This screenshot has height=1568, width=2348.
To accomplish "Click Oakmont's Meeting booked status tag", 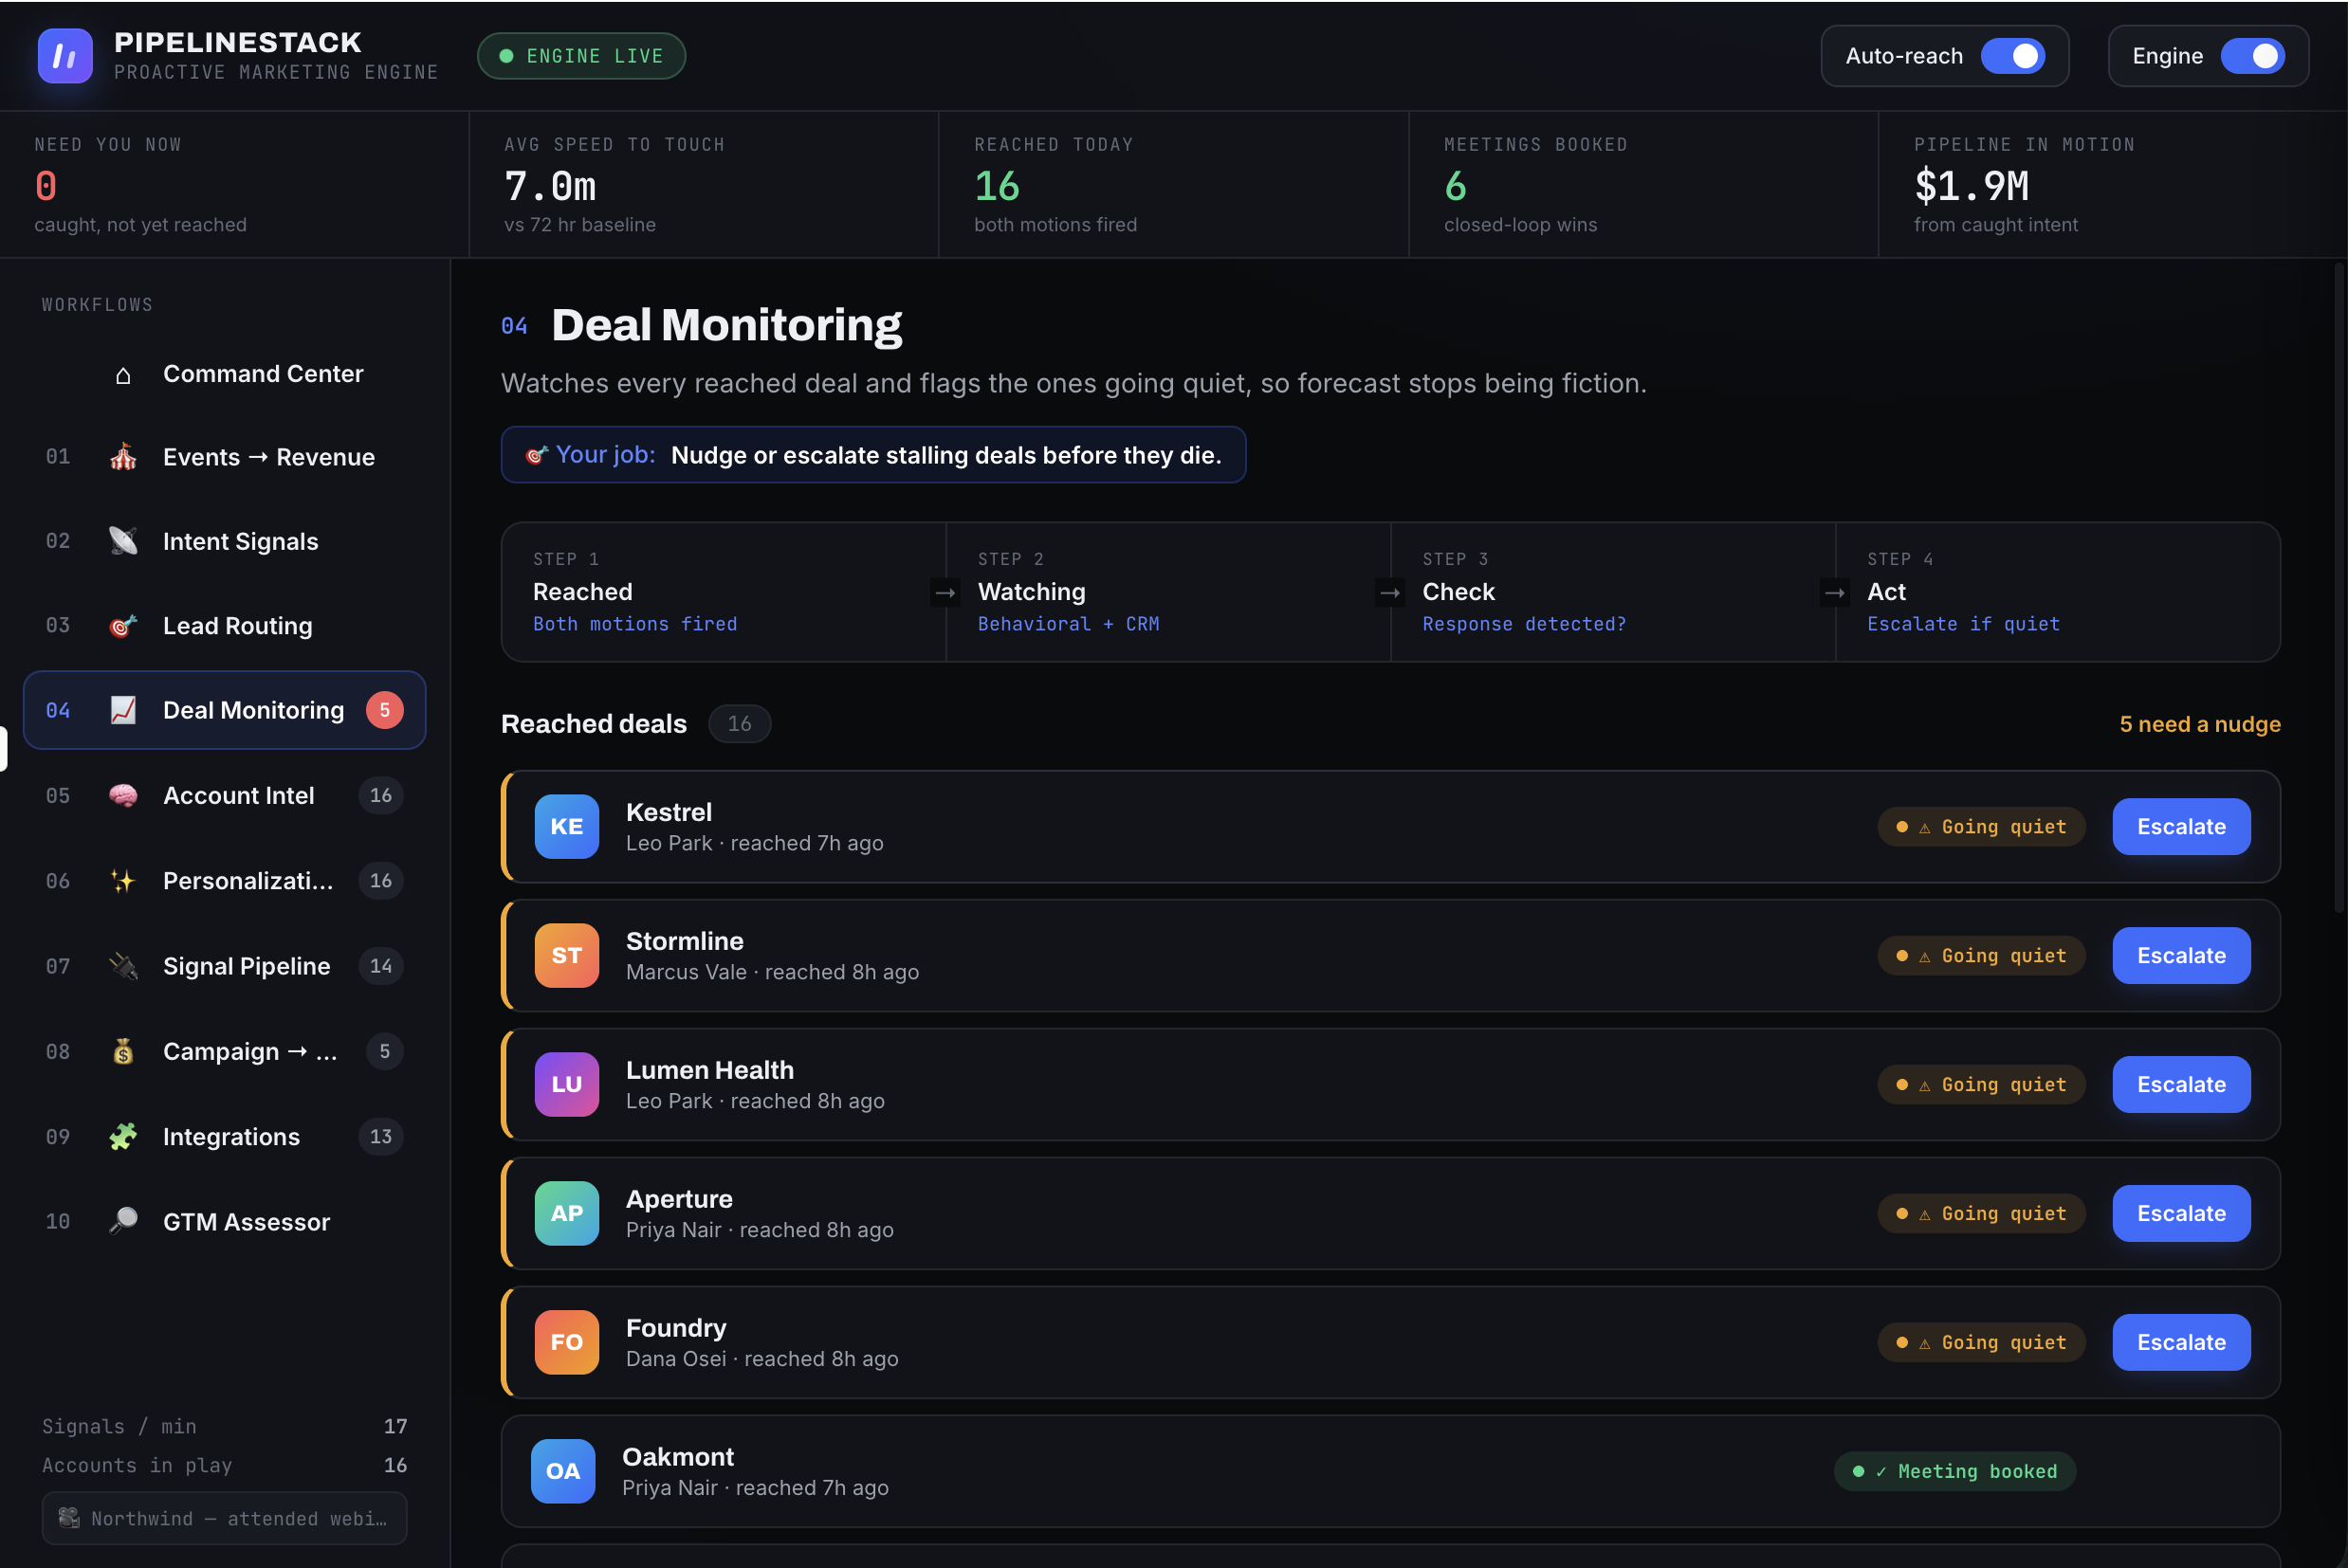I will coord(1955,1472).
